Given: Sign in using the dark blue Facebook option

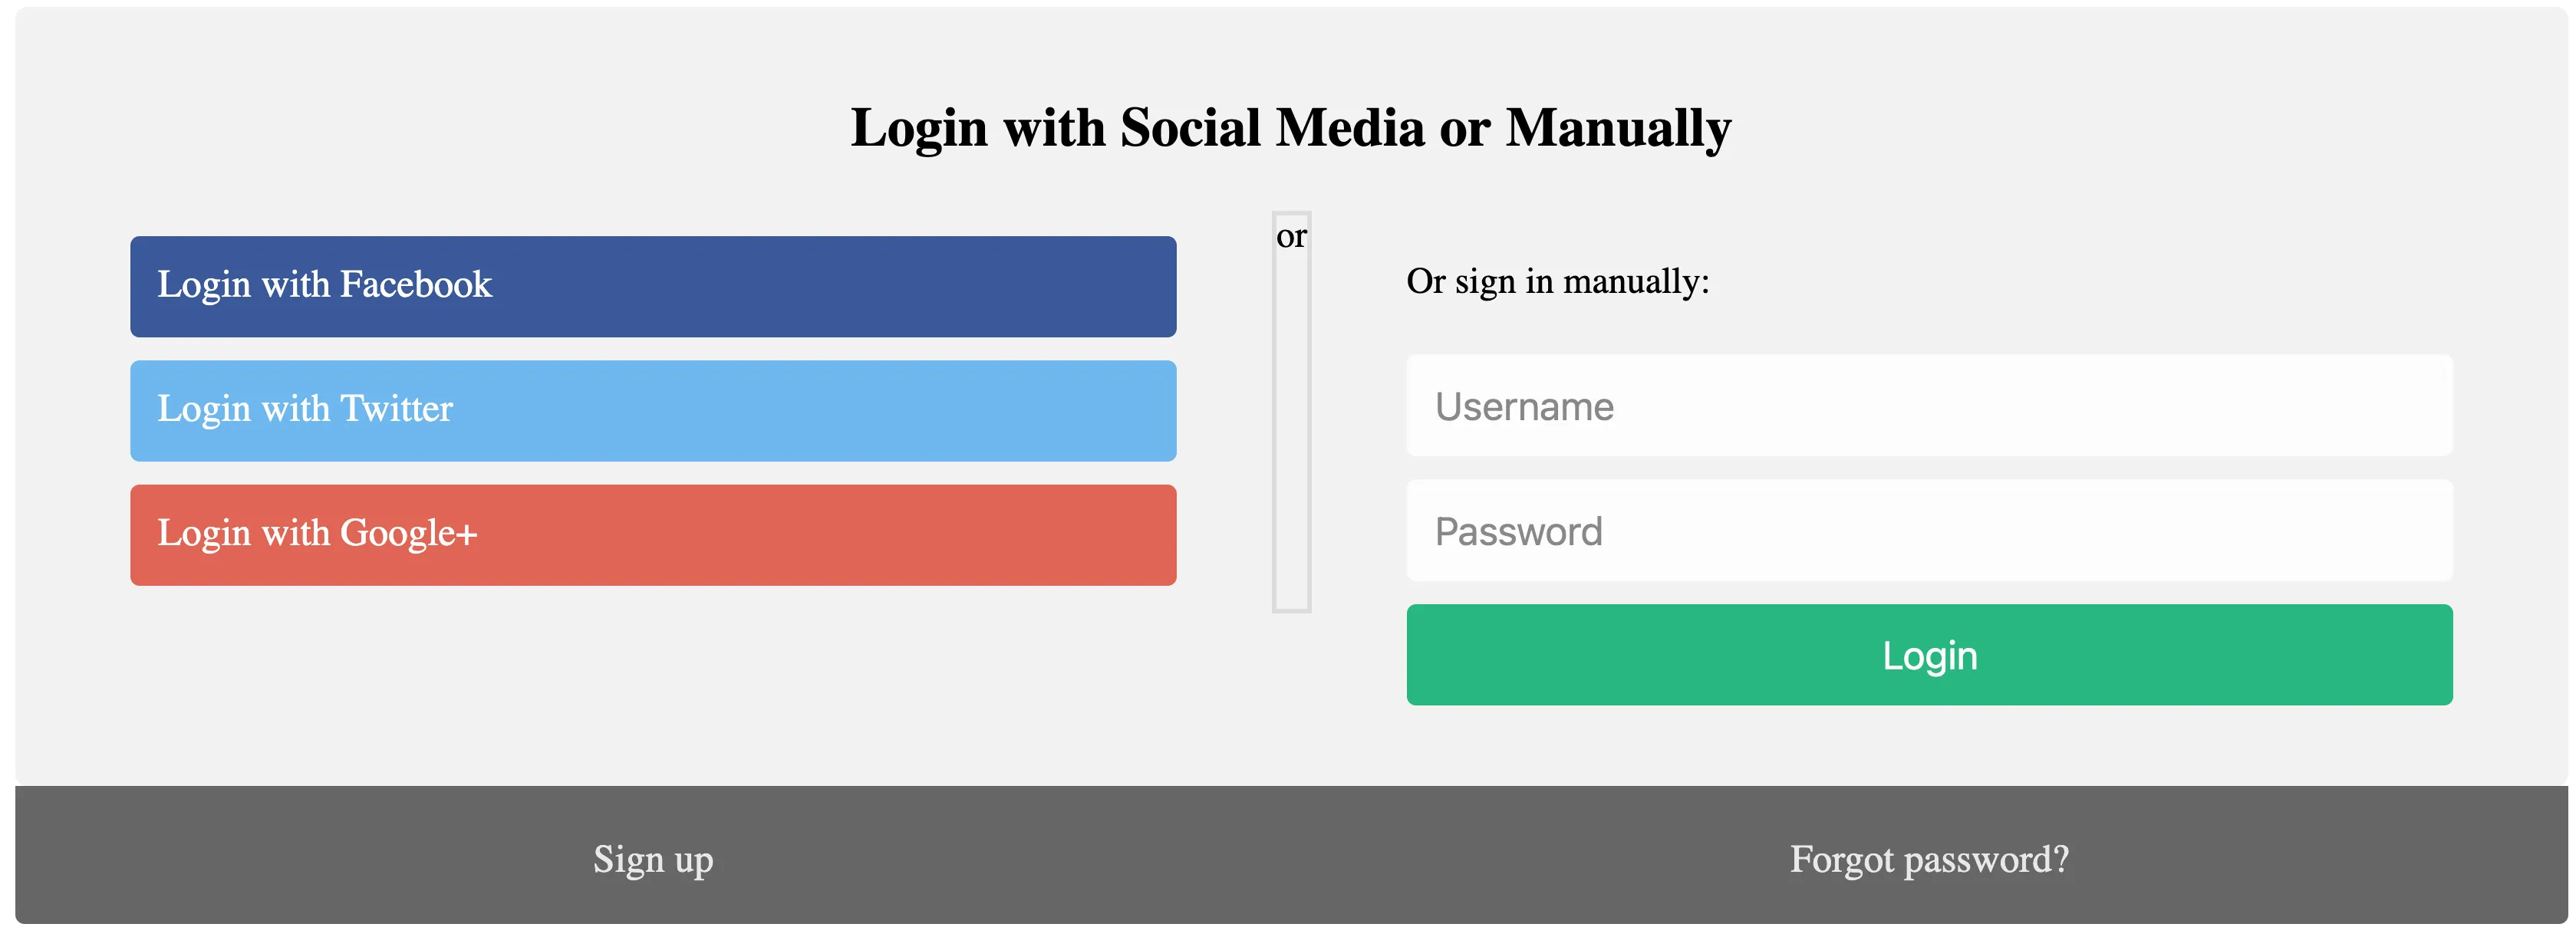Looking at the screenshot, I should (x=653, y=286).
